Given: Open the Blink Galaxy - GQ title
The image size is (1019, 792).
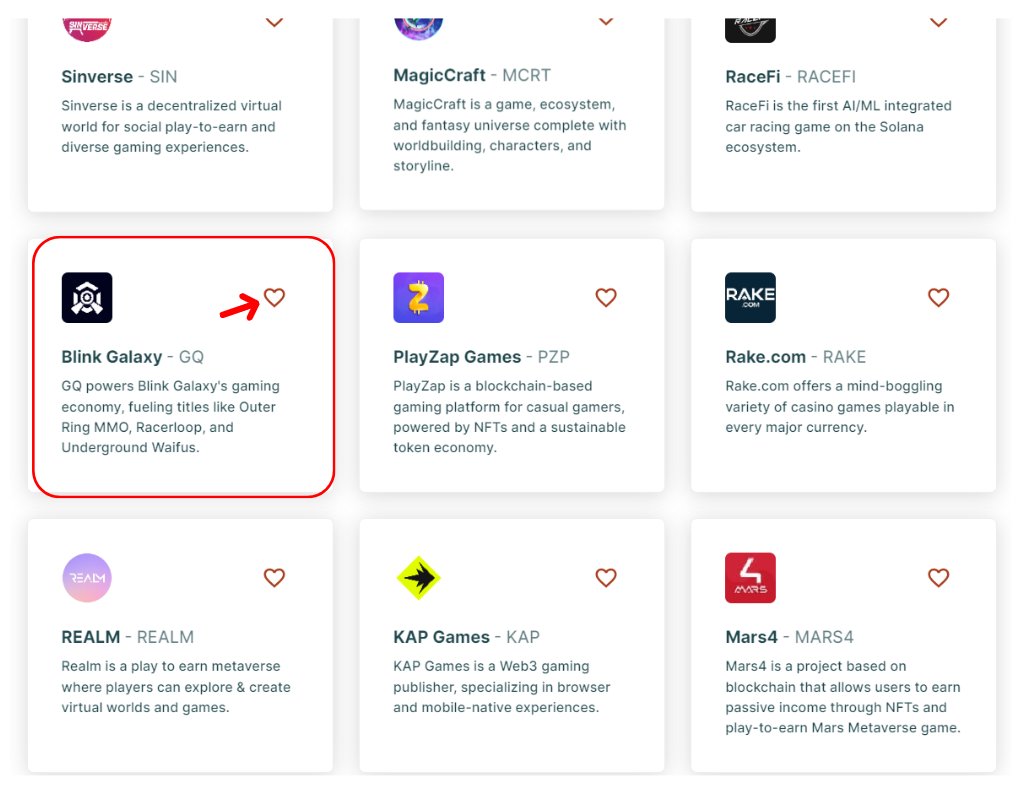Looking at the screenshot, I should pos(133,357).
